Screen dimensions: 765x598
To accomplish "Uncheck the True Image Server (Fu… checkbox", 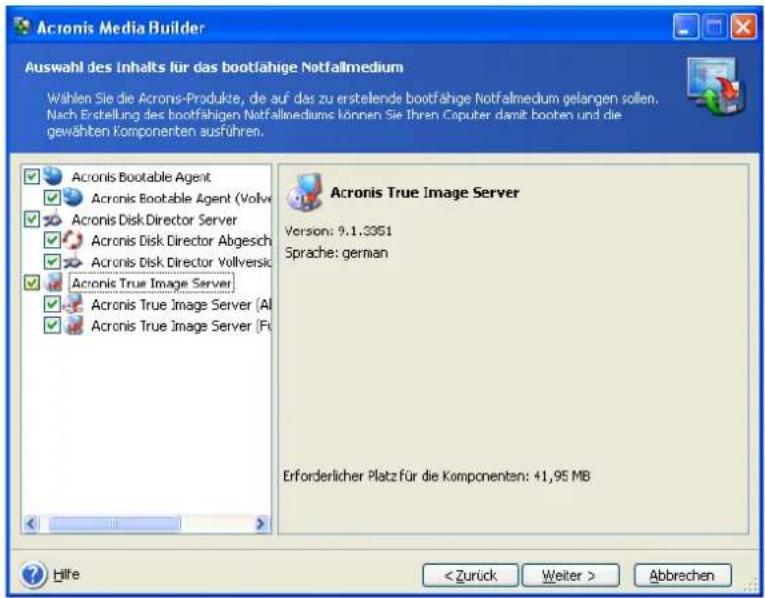I will point(52,325).
